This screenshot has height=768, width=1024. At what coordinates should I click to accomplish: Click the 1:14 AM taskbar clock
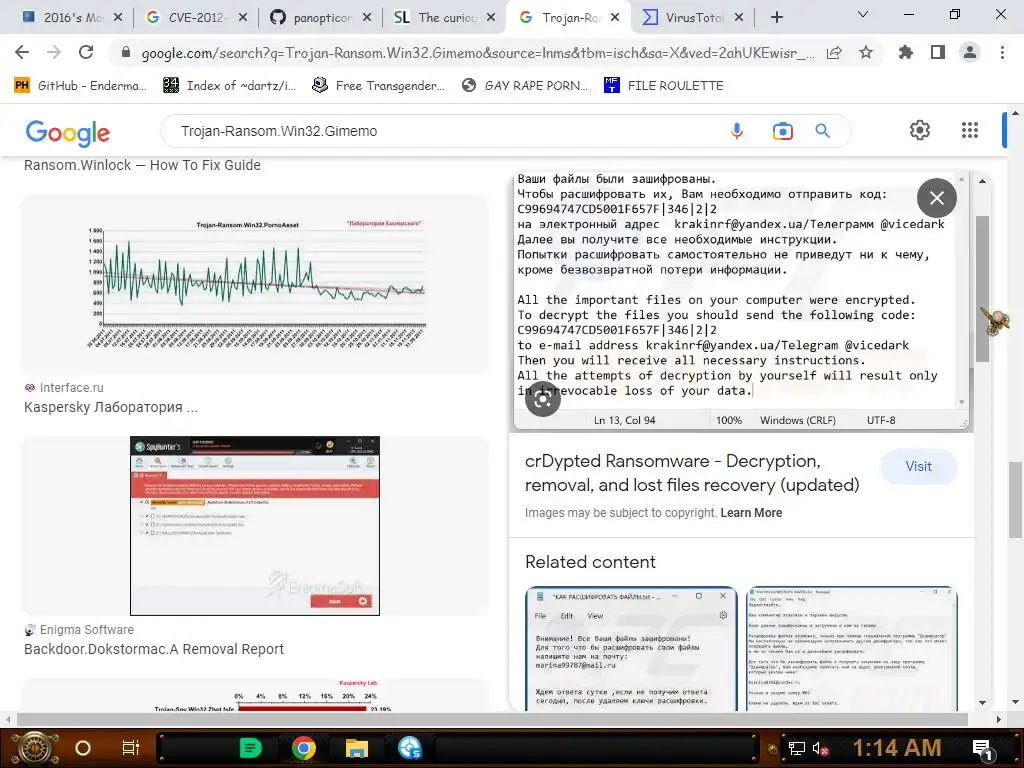point(897,748)
